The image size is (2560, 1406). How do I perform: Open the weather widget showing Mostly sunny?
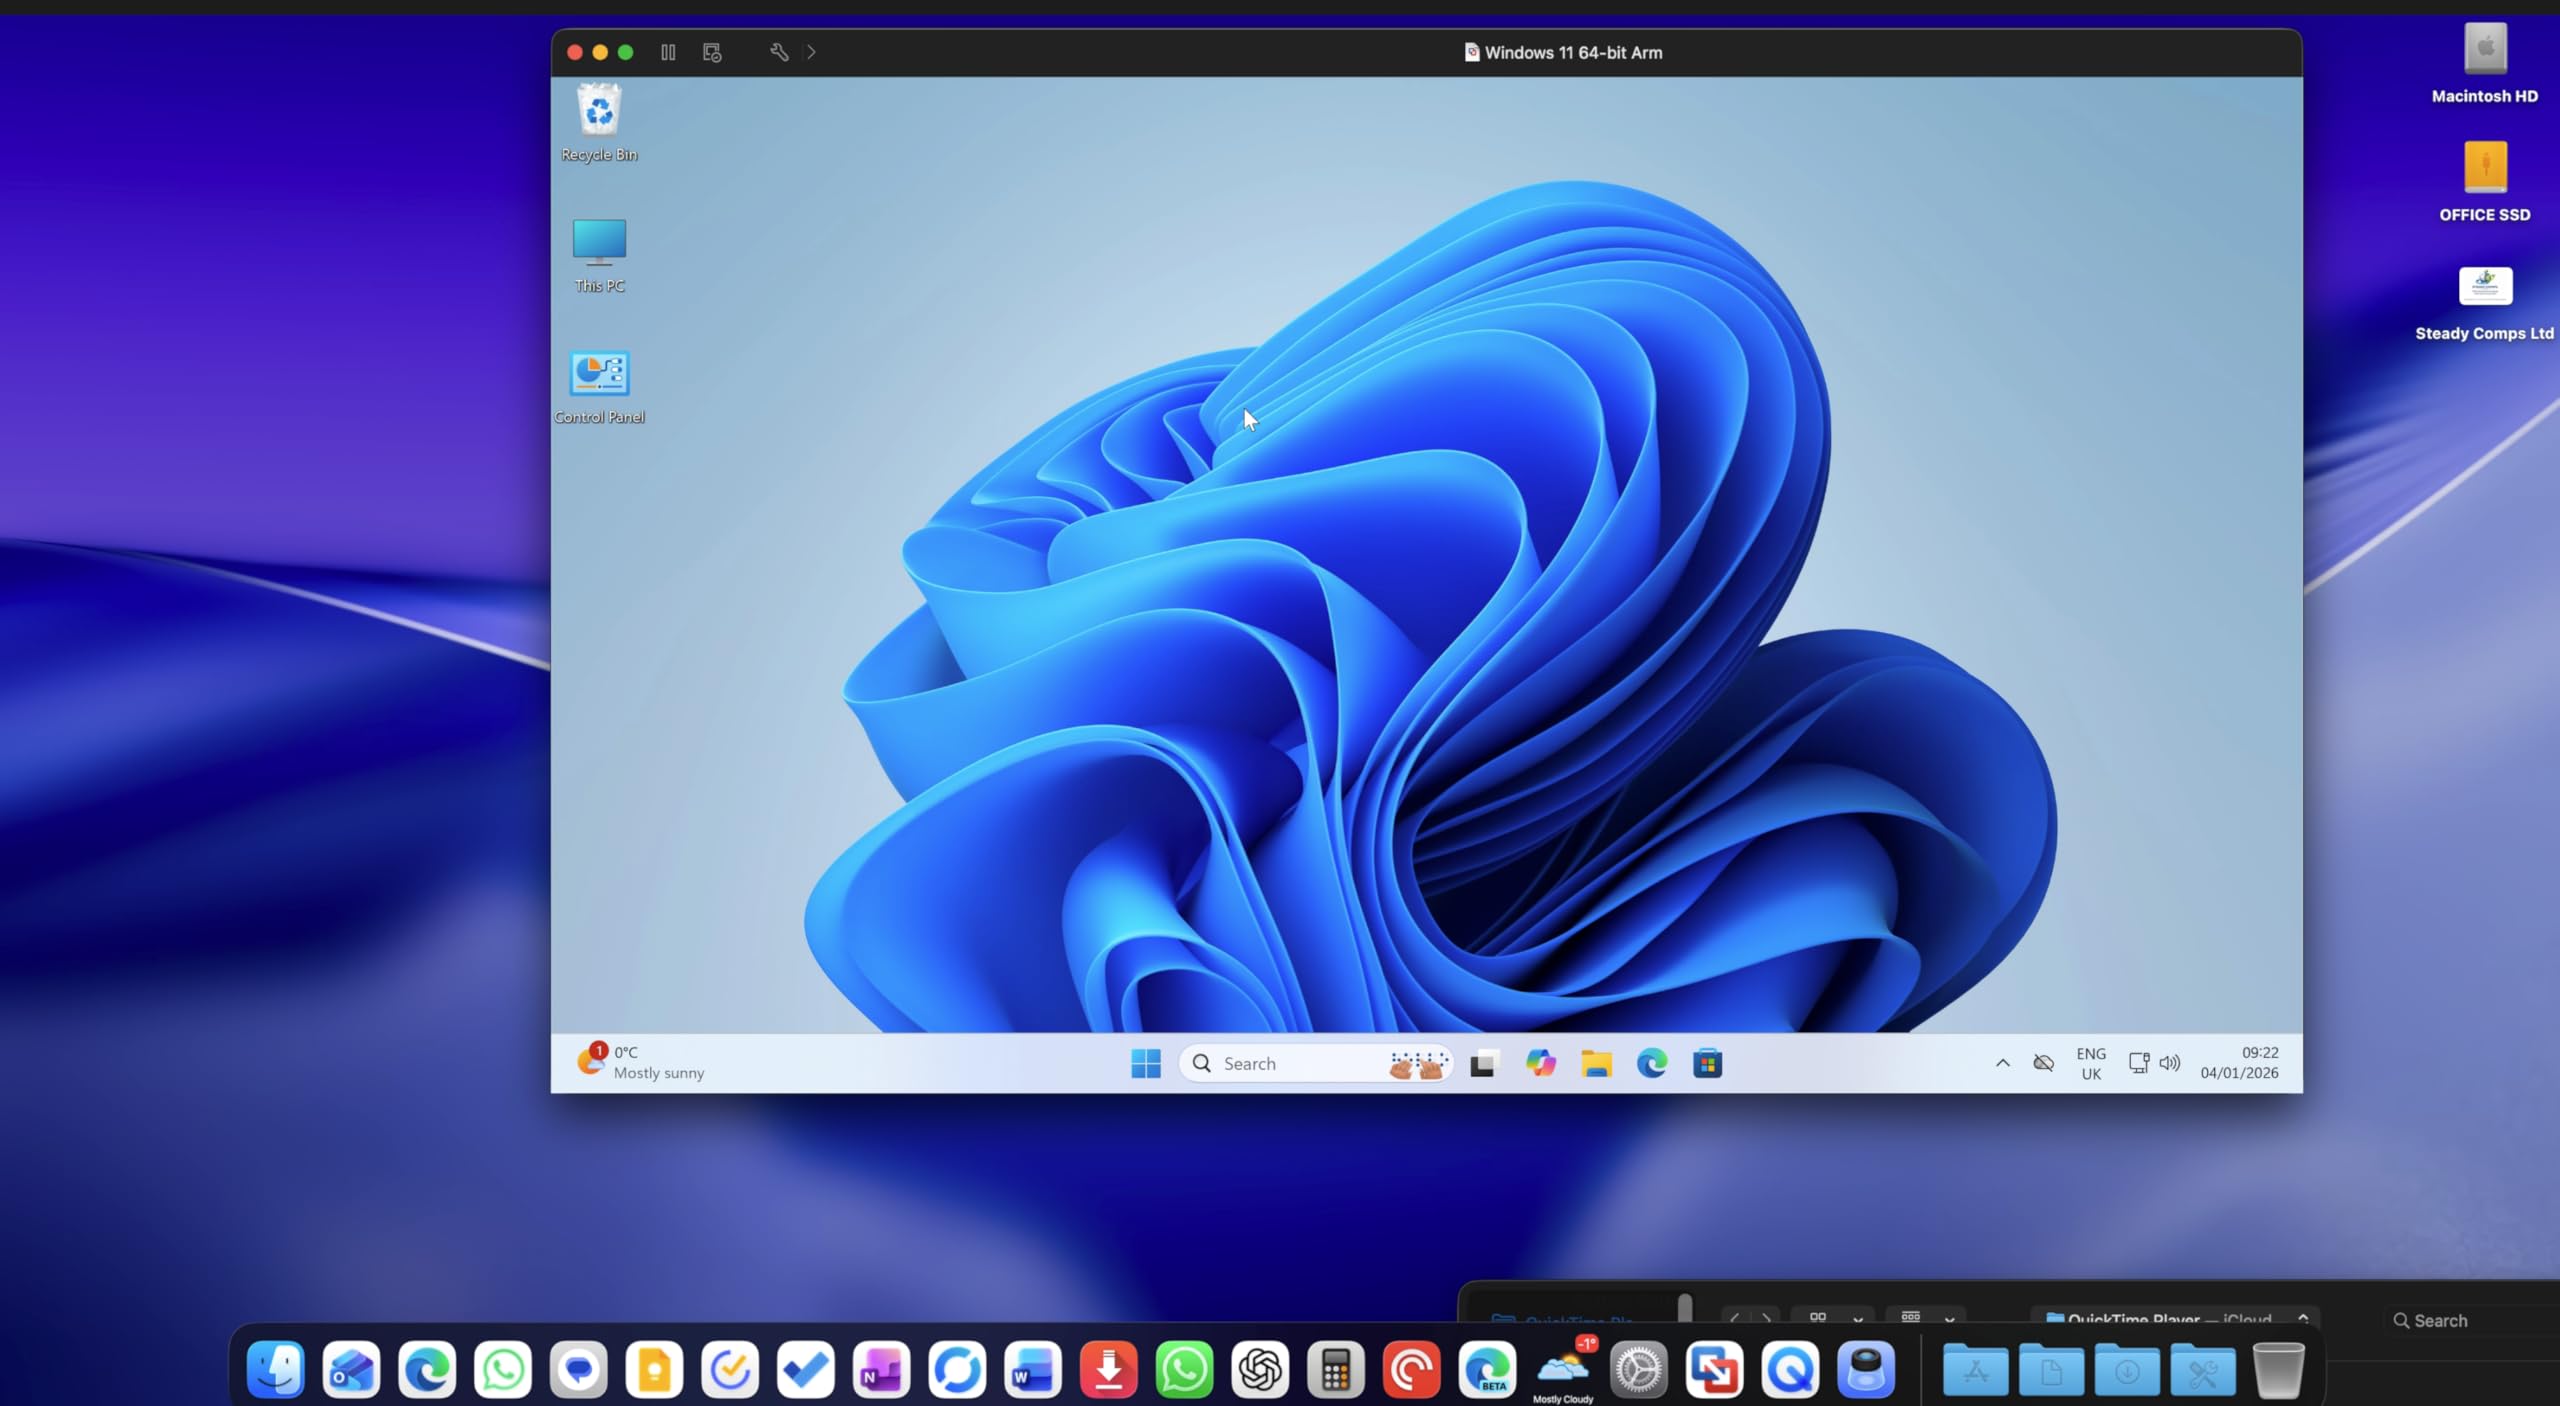[640, 1062]
